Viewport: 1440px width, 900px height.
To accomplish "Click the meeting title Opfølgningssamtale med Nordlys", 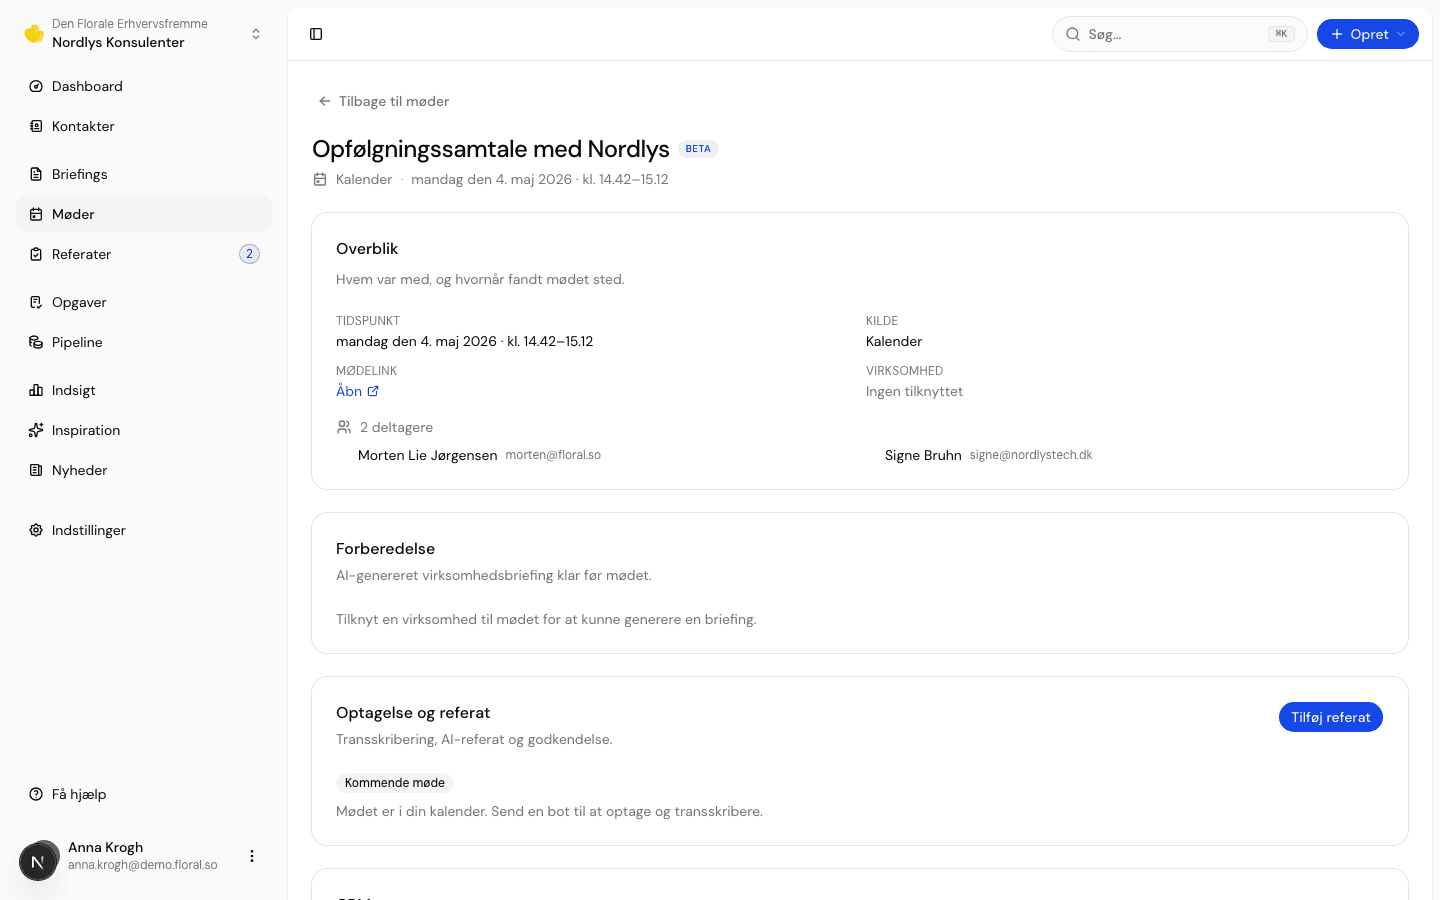I will coord(491,149).
